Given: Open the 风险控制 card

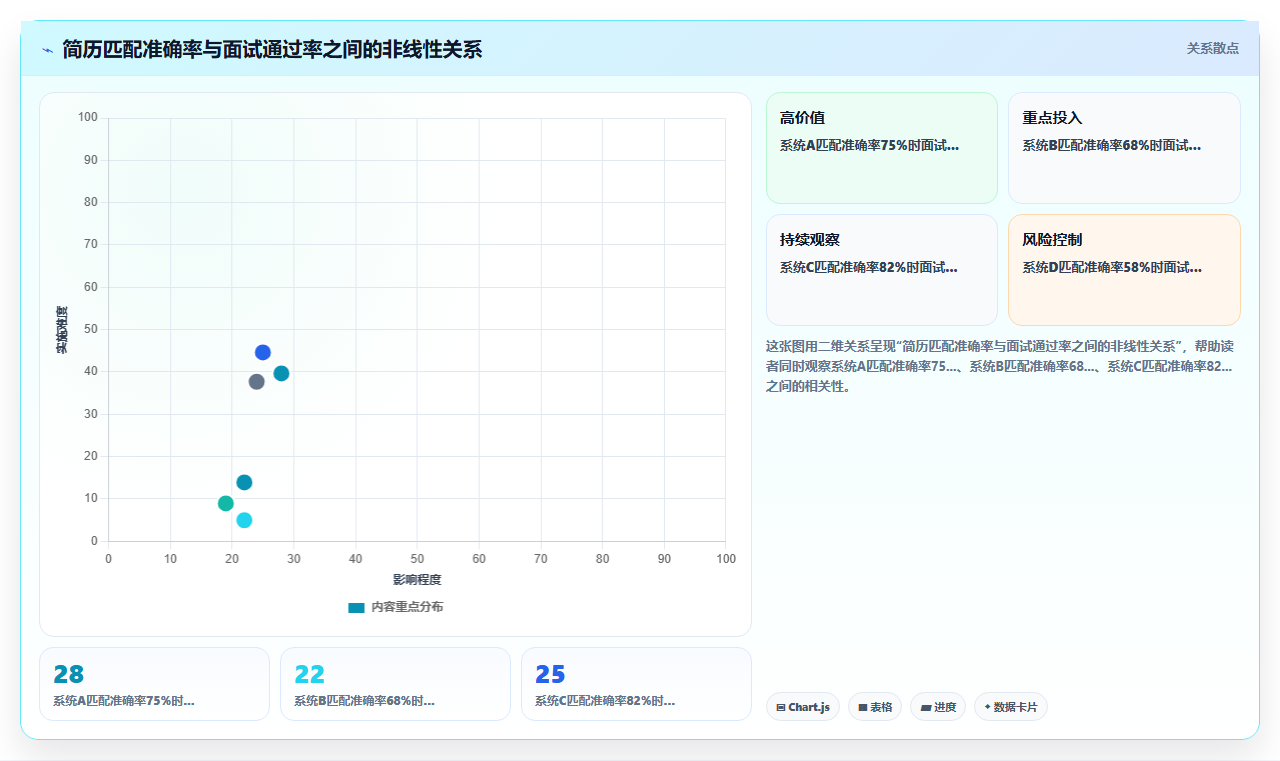Looking at the screenshot, I should click(x=1124, y=270).
